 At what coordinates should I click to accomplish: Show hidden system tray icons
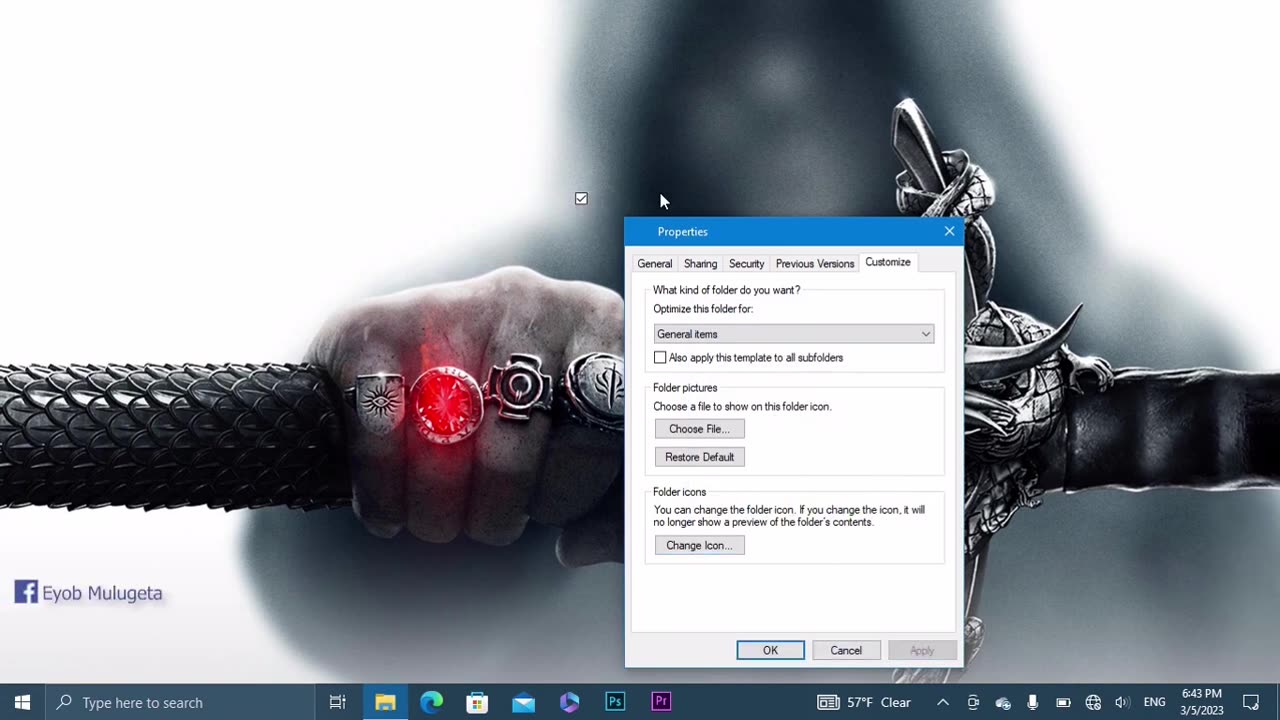coord(943,702)
